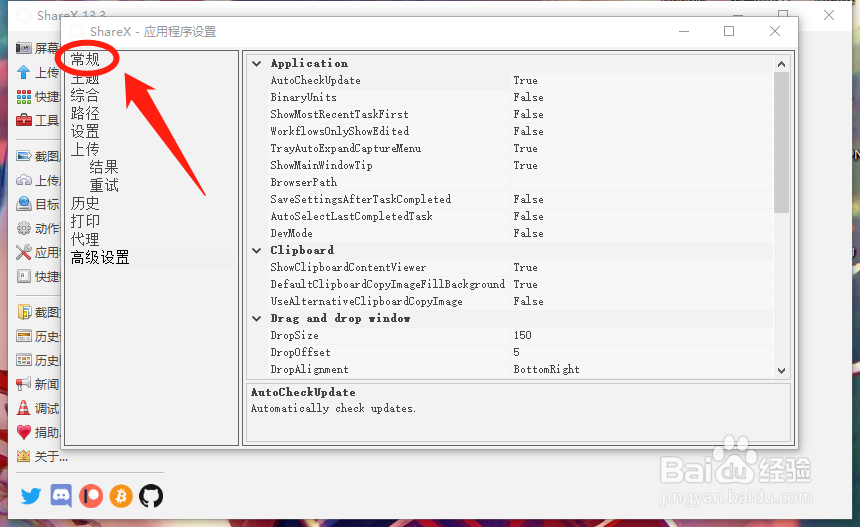The image size is (860, 527).
Task: Click the destinations globe icon in main window
Action: pos(24,203)
